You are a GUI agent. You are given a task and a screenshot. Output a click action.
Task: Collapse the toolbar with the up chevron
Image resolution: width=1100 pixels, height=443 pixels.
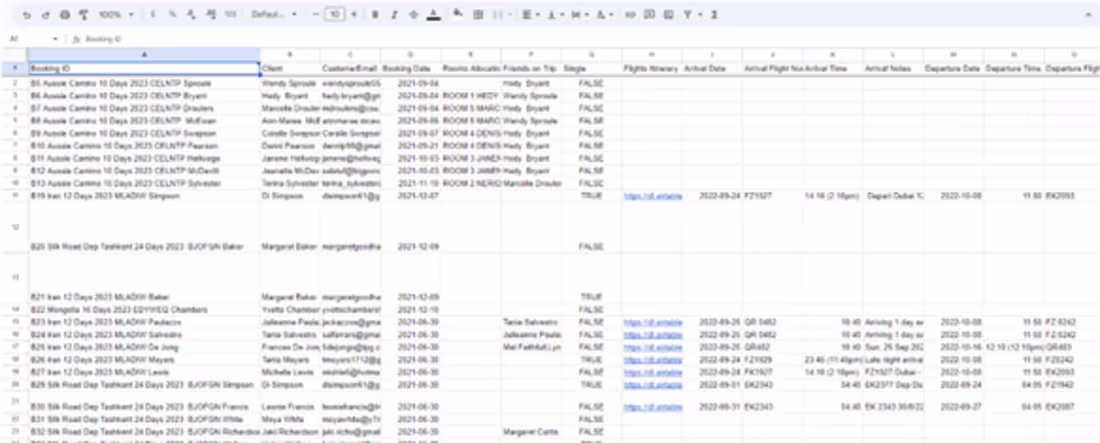1089,15
